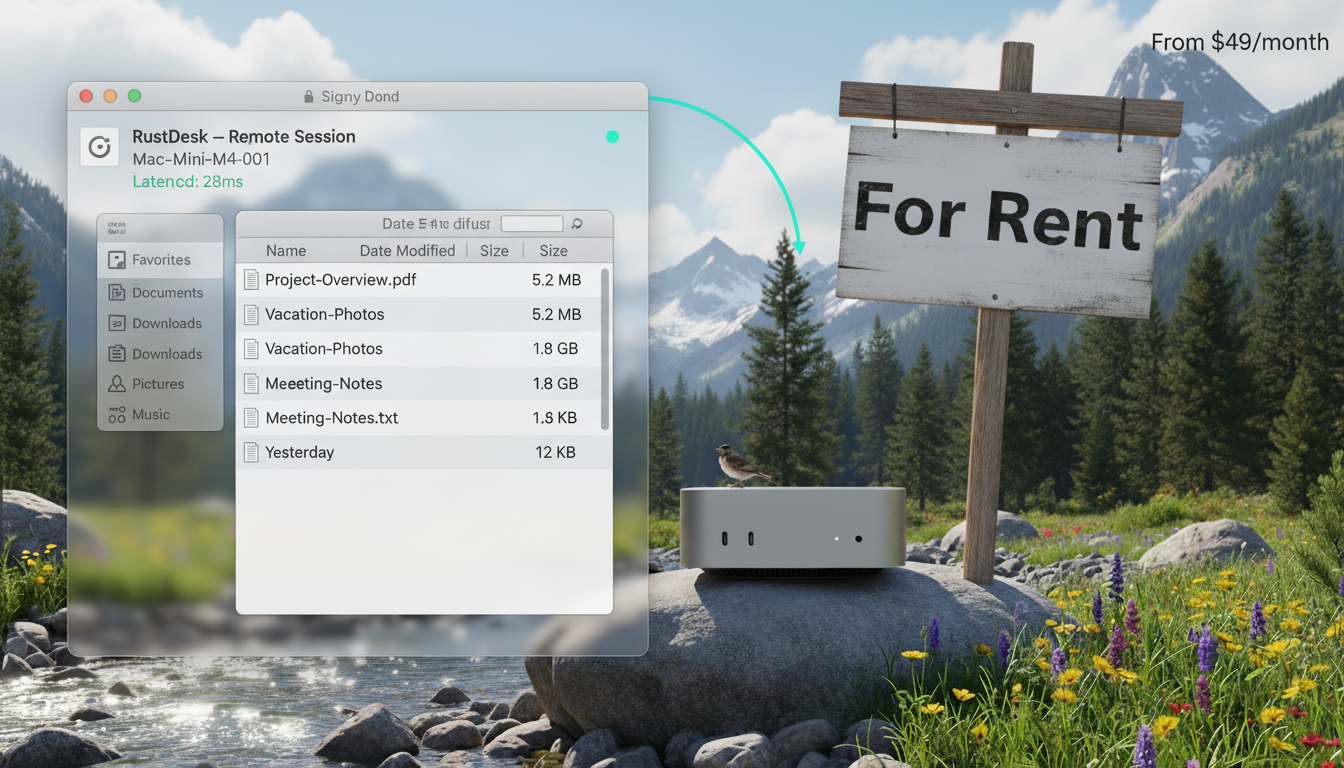The image size is (1344, 768).
Task: Click the Project-Overview.pdf file icon
Action: click(x=251, y=280)
